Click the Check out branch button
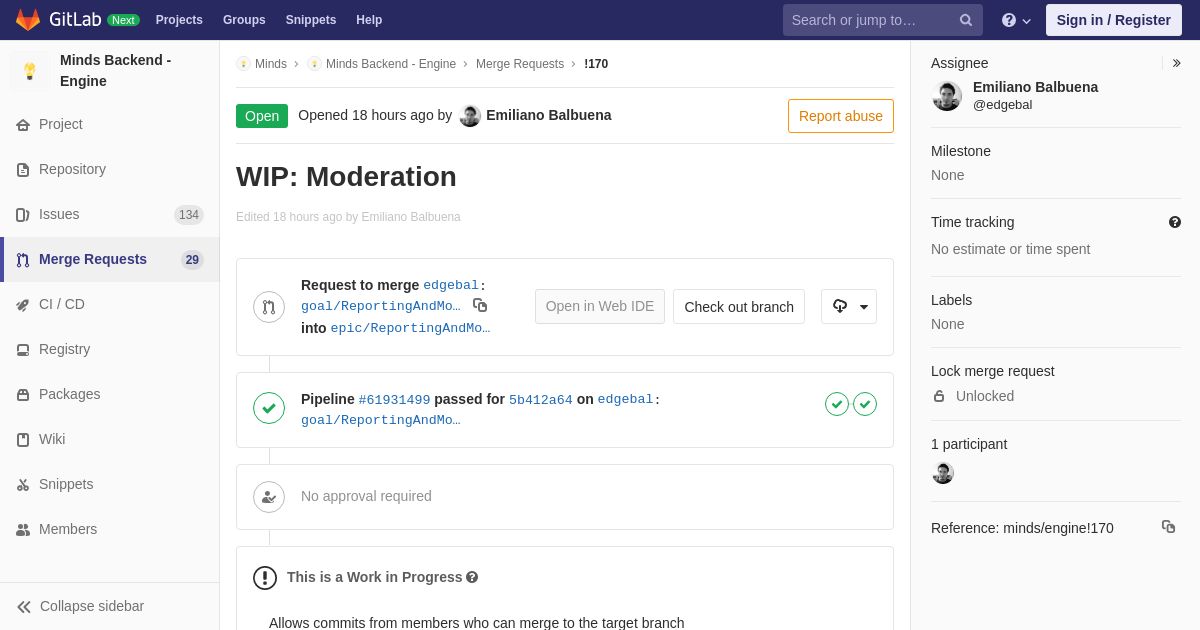Screen dimensions: 1200x630 739,306
